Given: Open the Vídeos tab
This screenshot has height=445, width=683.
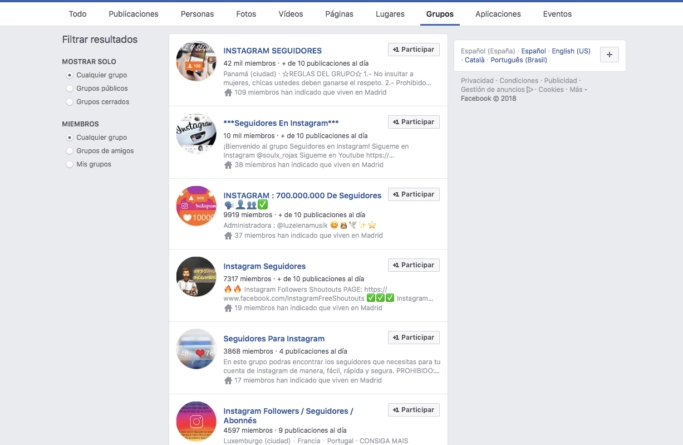Looking at the screenshot, I should [x=291, y=14].
